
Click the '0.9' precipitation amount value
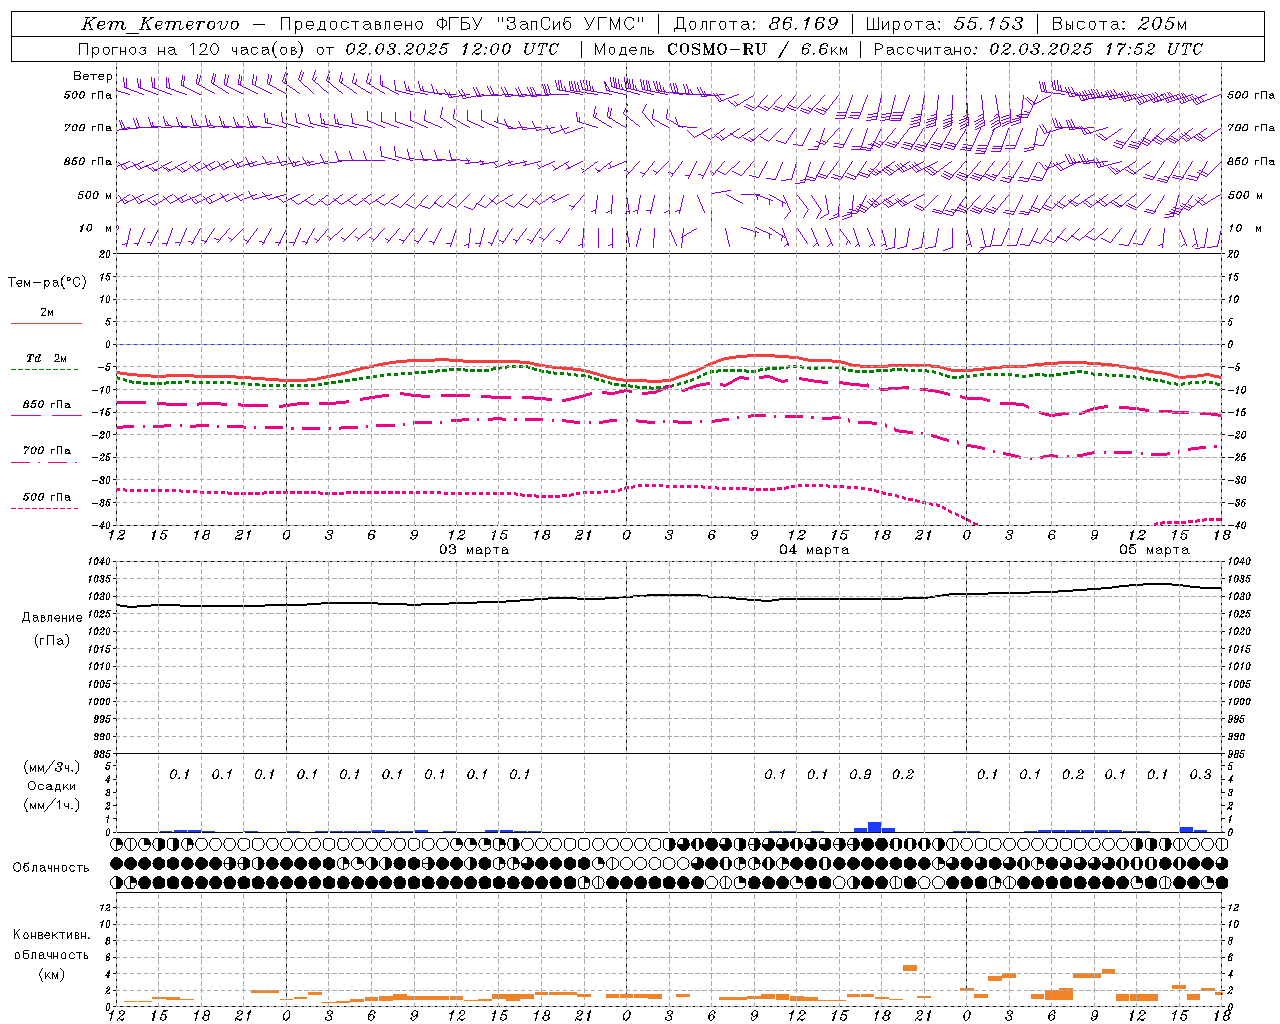pos(860,774)
